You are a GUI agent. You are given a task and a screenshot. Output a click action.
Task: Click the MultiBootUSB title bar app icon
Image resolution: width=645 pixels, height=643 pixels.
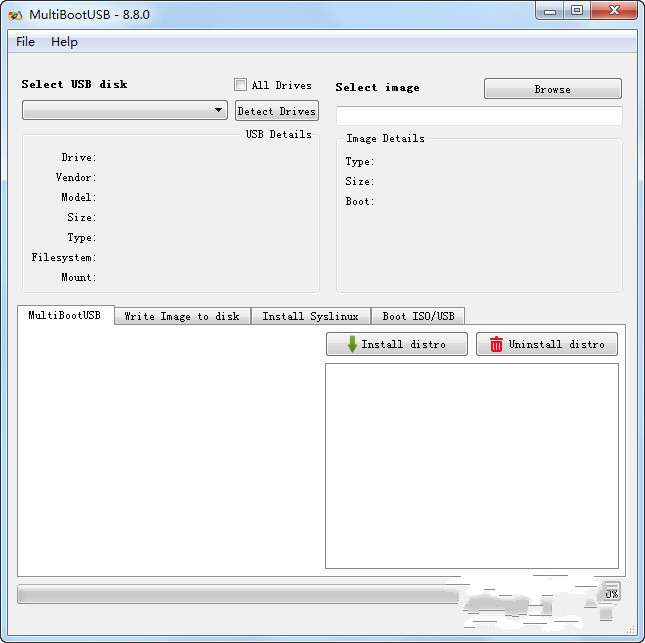click(15, 15)
